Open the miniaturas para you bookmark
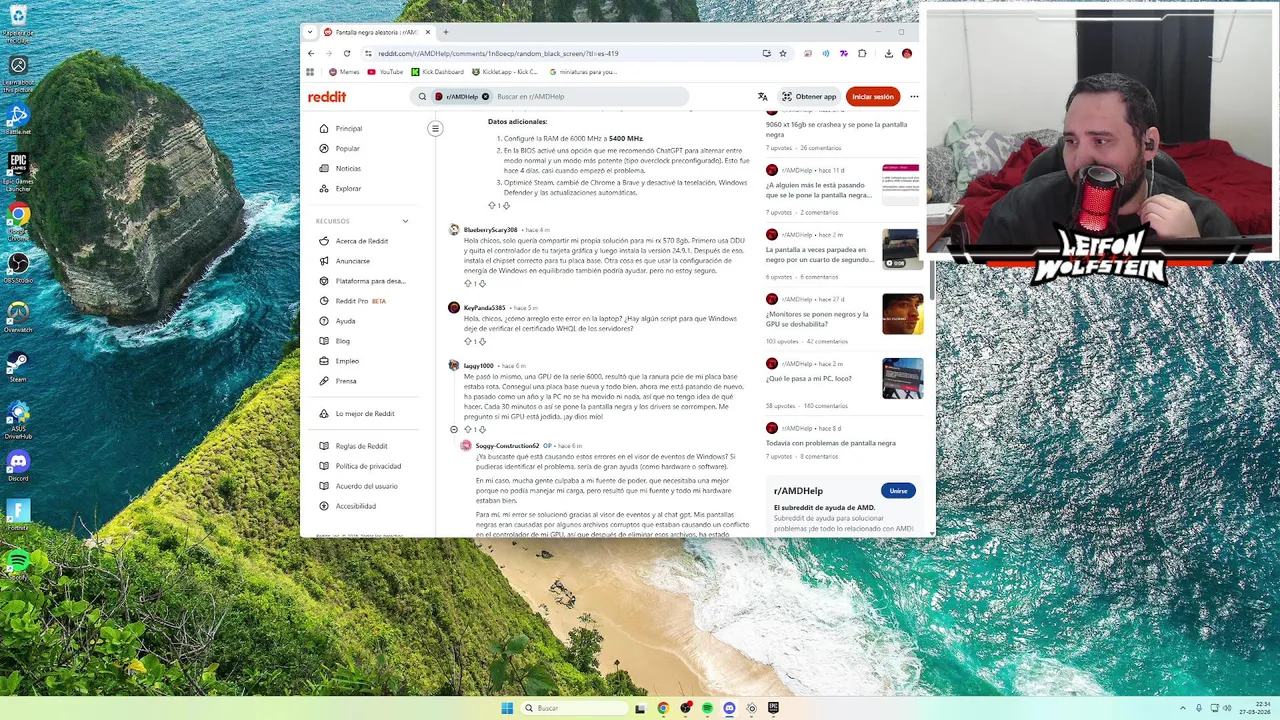 click(583, 72)
